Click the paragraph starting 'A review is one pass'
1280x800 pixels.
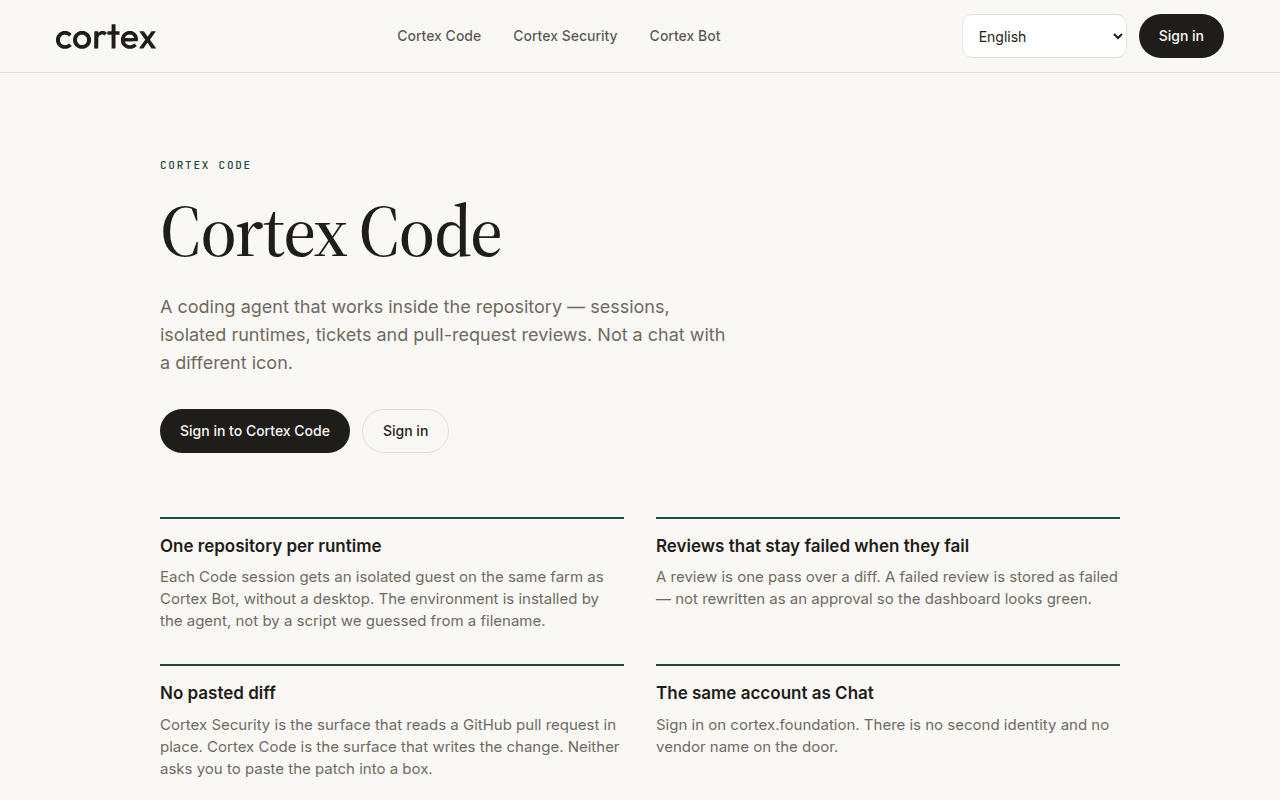pos(887,588)
